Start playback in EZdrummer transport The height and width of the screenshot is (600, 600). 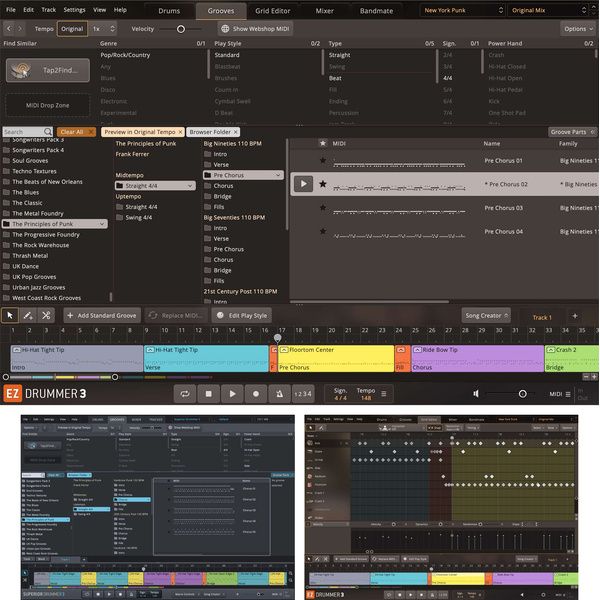(x=232, y=394)
